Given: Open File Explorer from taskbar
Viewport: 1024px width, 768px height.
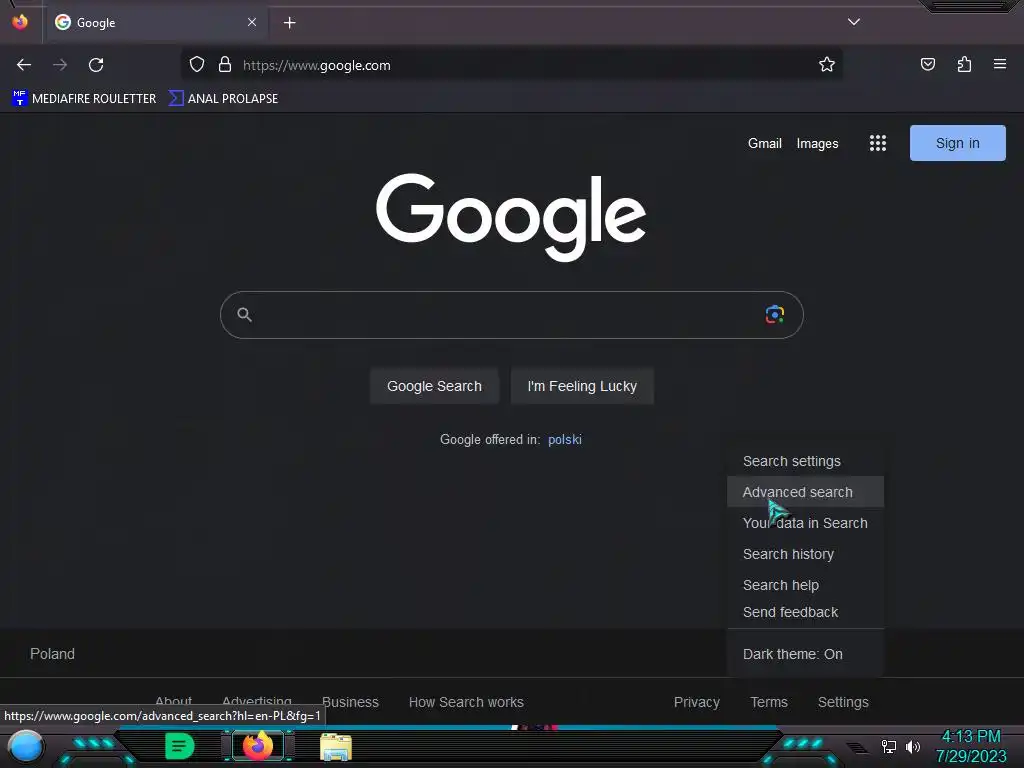Looking at the screenshot, I should point(336,747).
